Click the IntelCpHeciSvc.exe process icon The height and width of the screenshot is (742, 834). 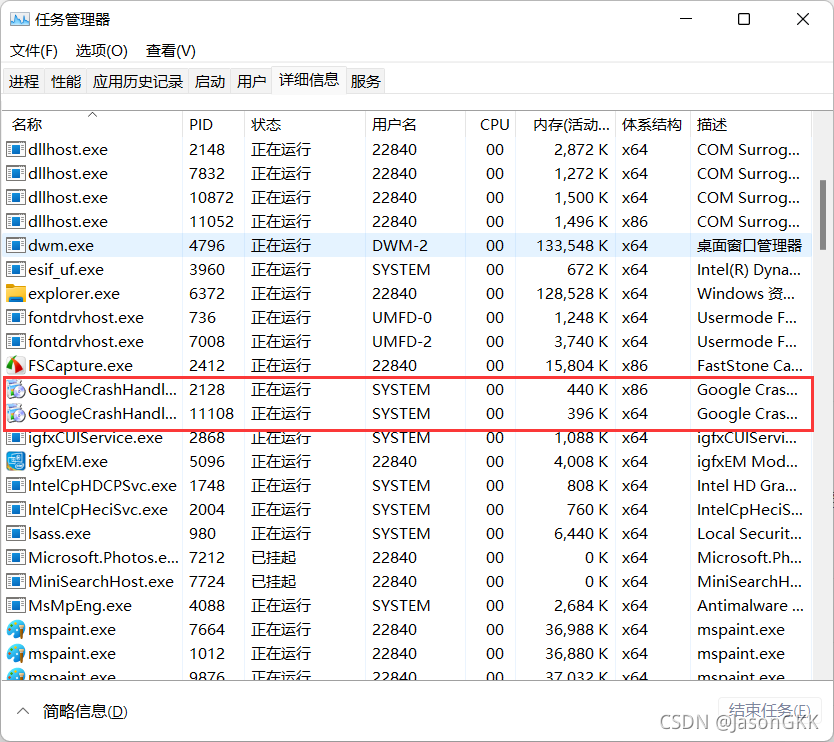15,509
